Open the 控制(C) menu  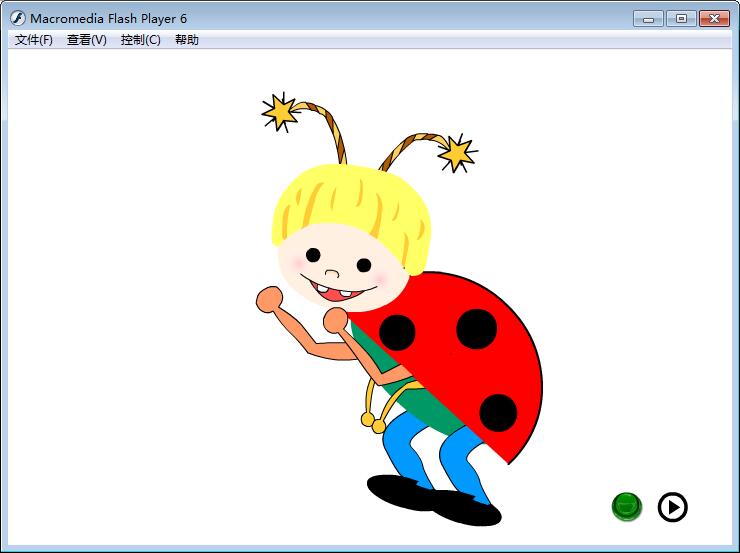click(x=141, y=40)
